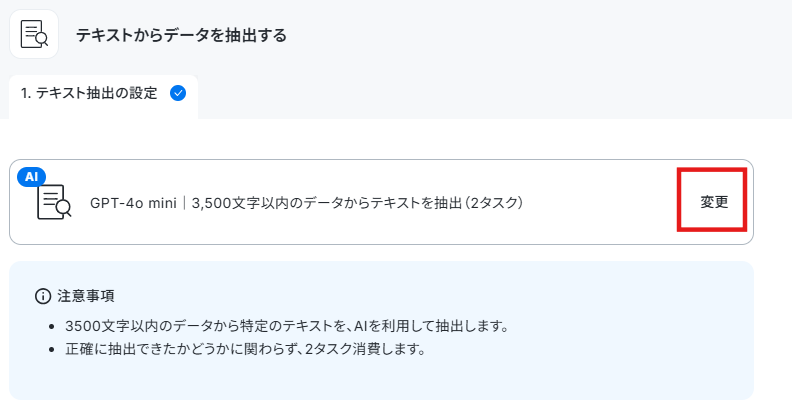The image size is (792, 420).
Task: Select the GPT-4o mini action description text
Action: [x=306, y=203]
